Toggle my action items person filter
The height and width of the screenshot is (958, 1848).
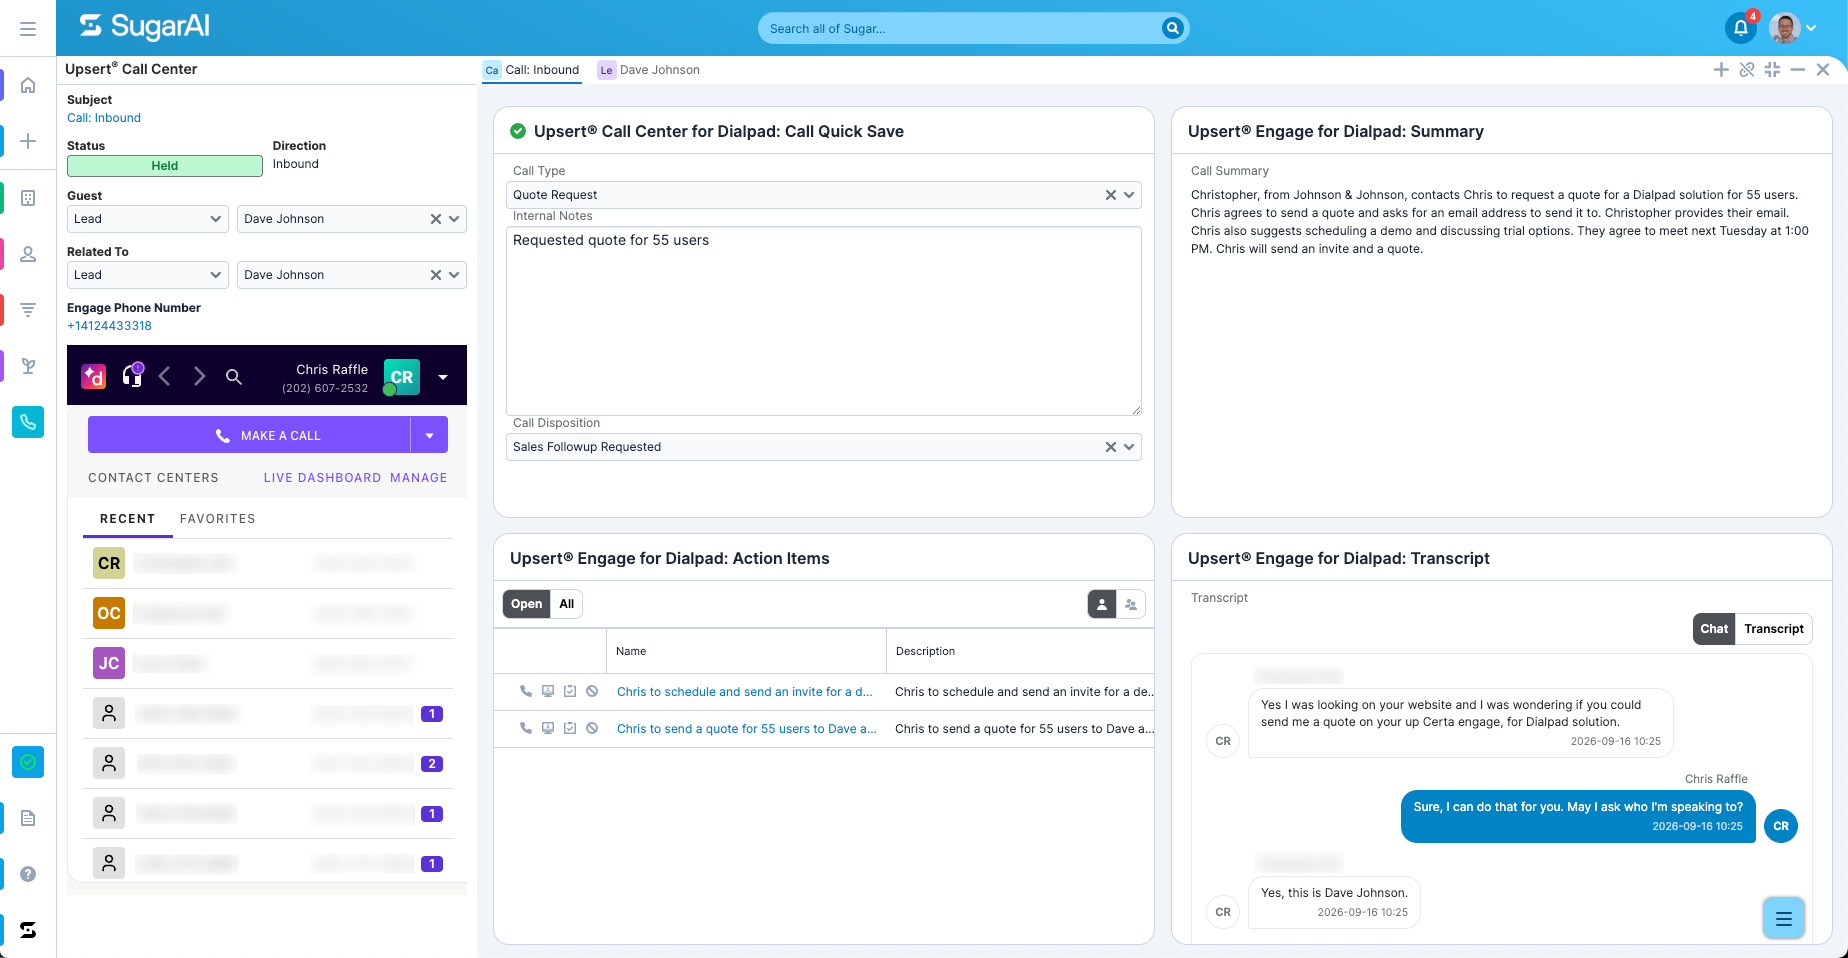[1102, 604]
